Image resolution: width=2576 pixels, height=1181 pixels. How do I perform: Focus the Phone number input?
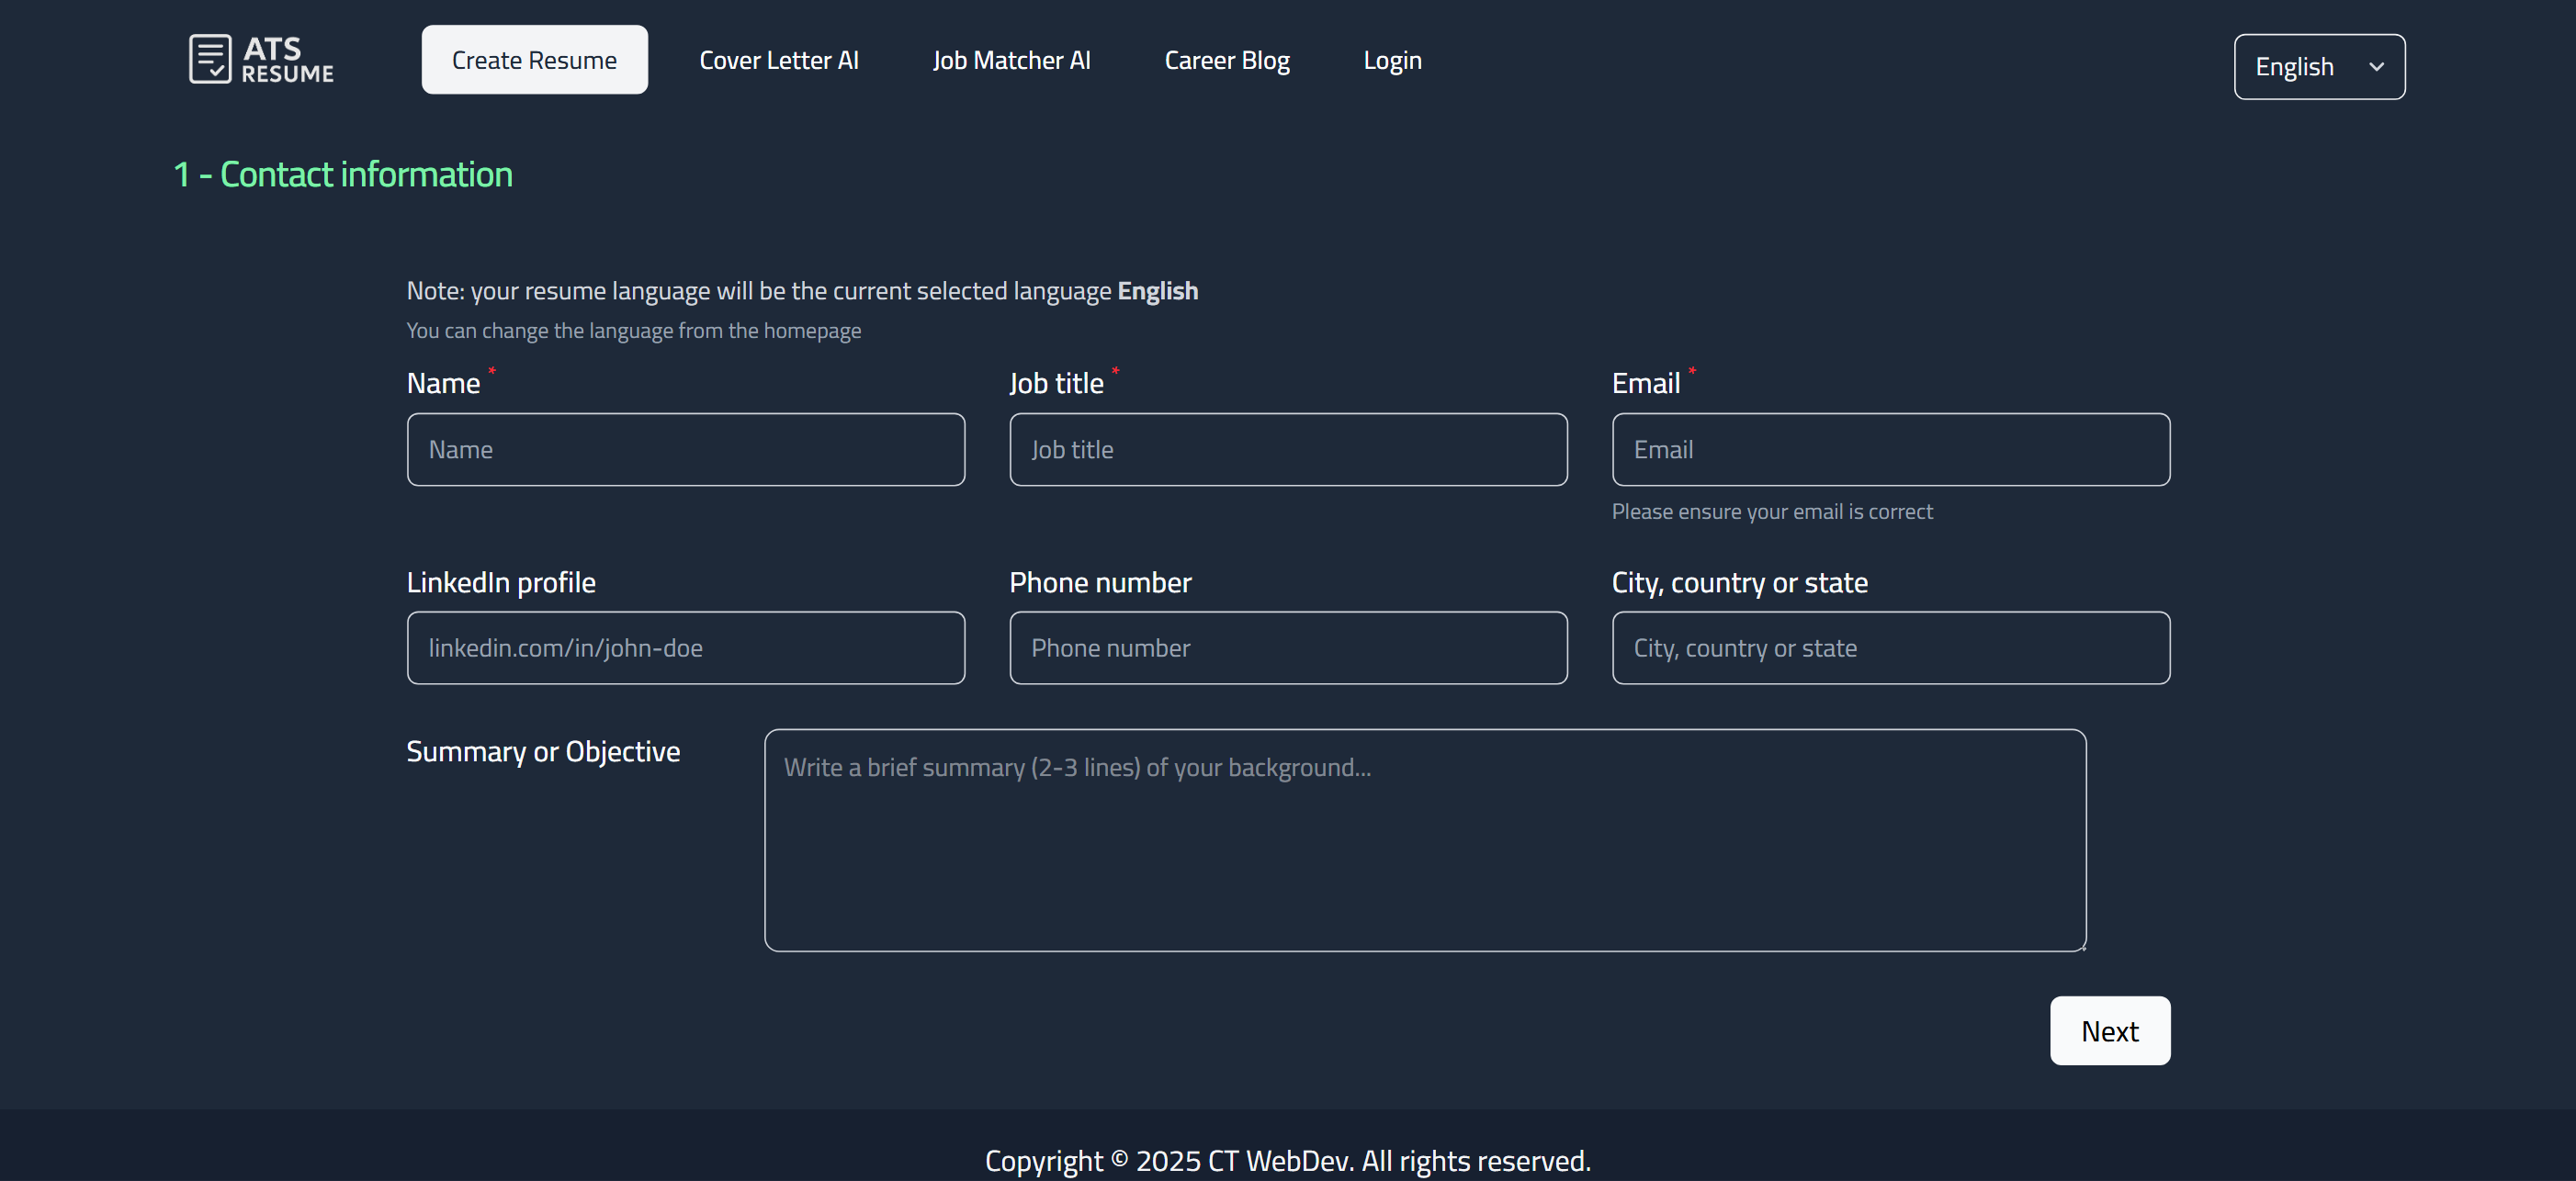pyautogui.click(x=1288, y=648)
